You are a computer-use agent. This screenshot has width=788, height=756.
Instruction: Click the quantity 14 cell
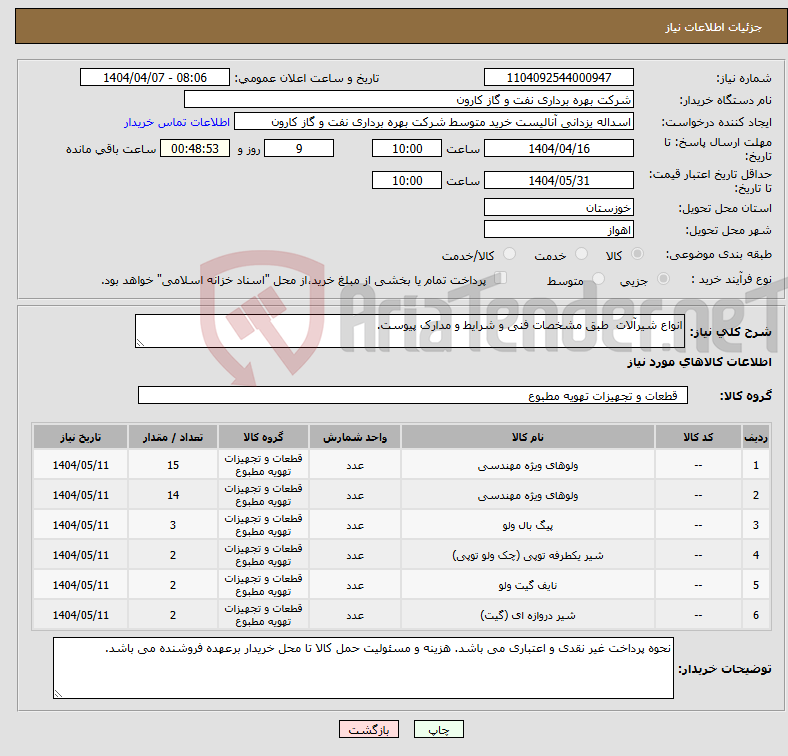pos(173,496)
